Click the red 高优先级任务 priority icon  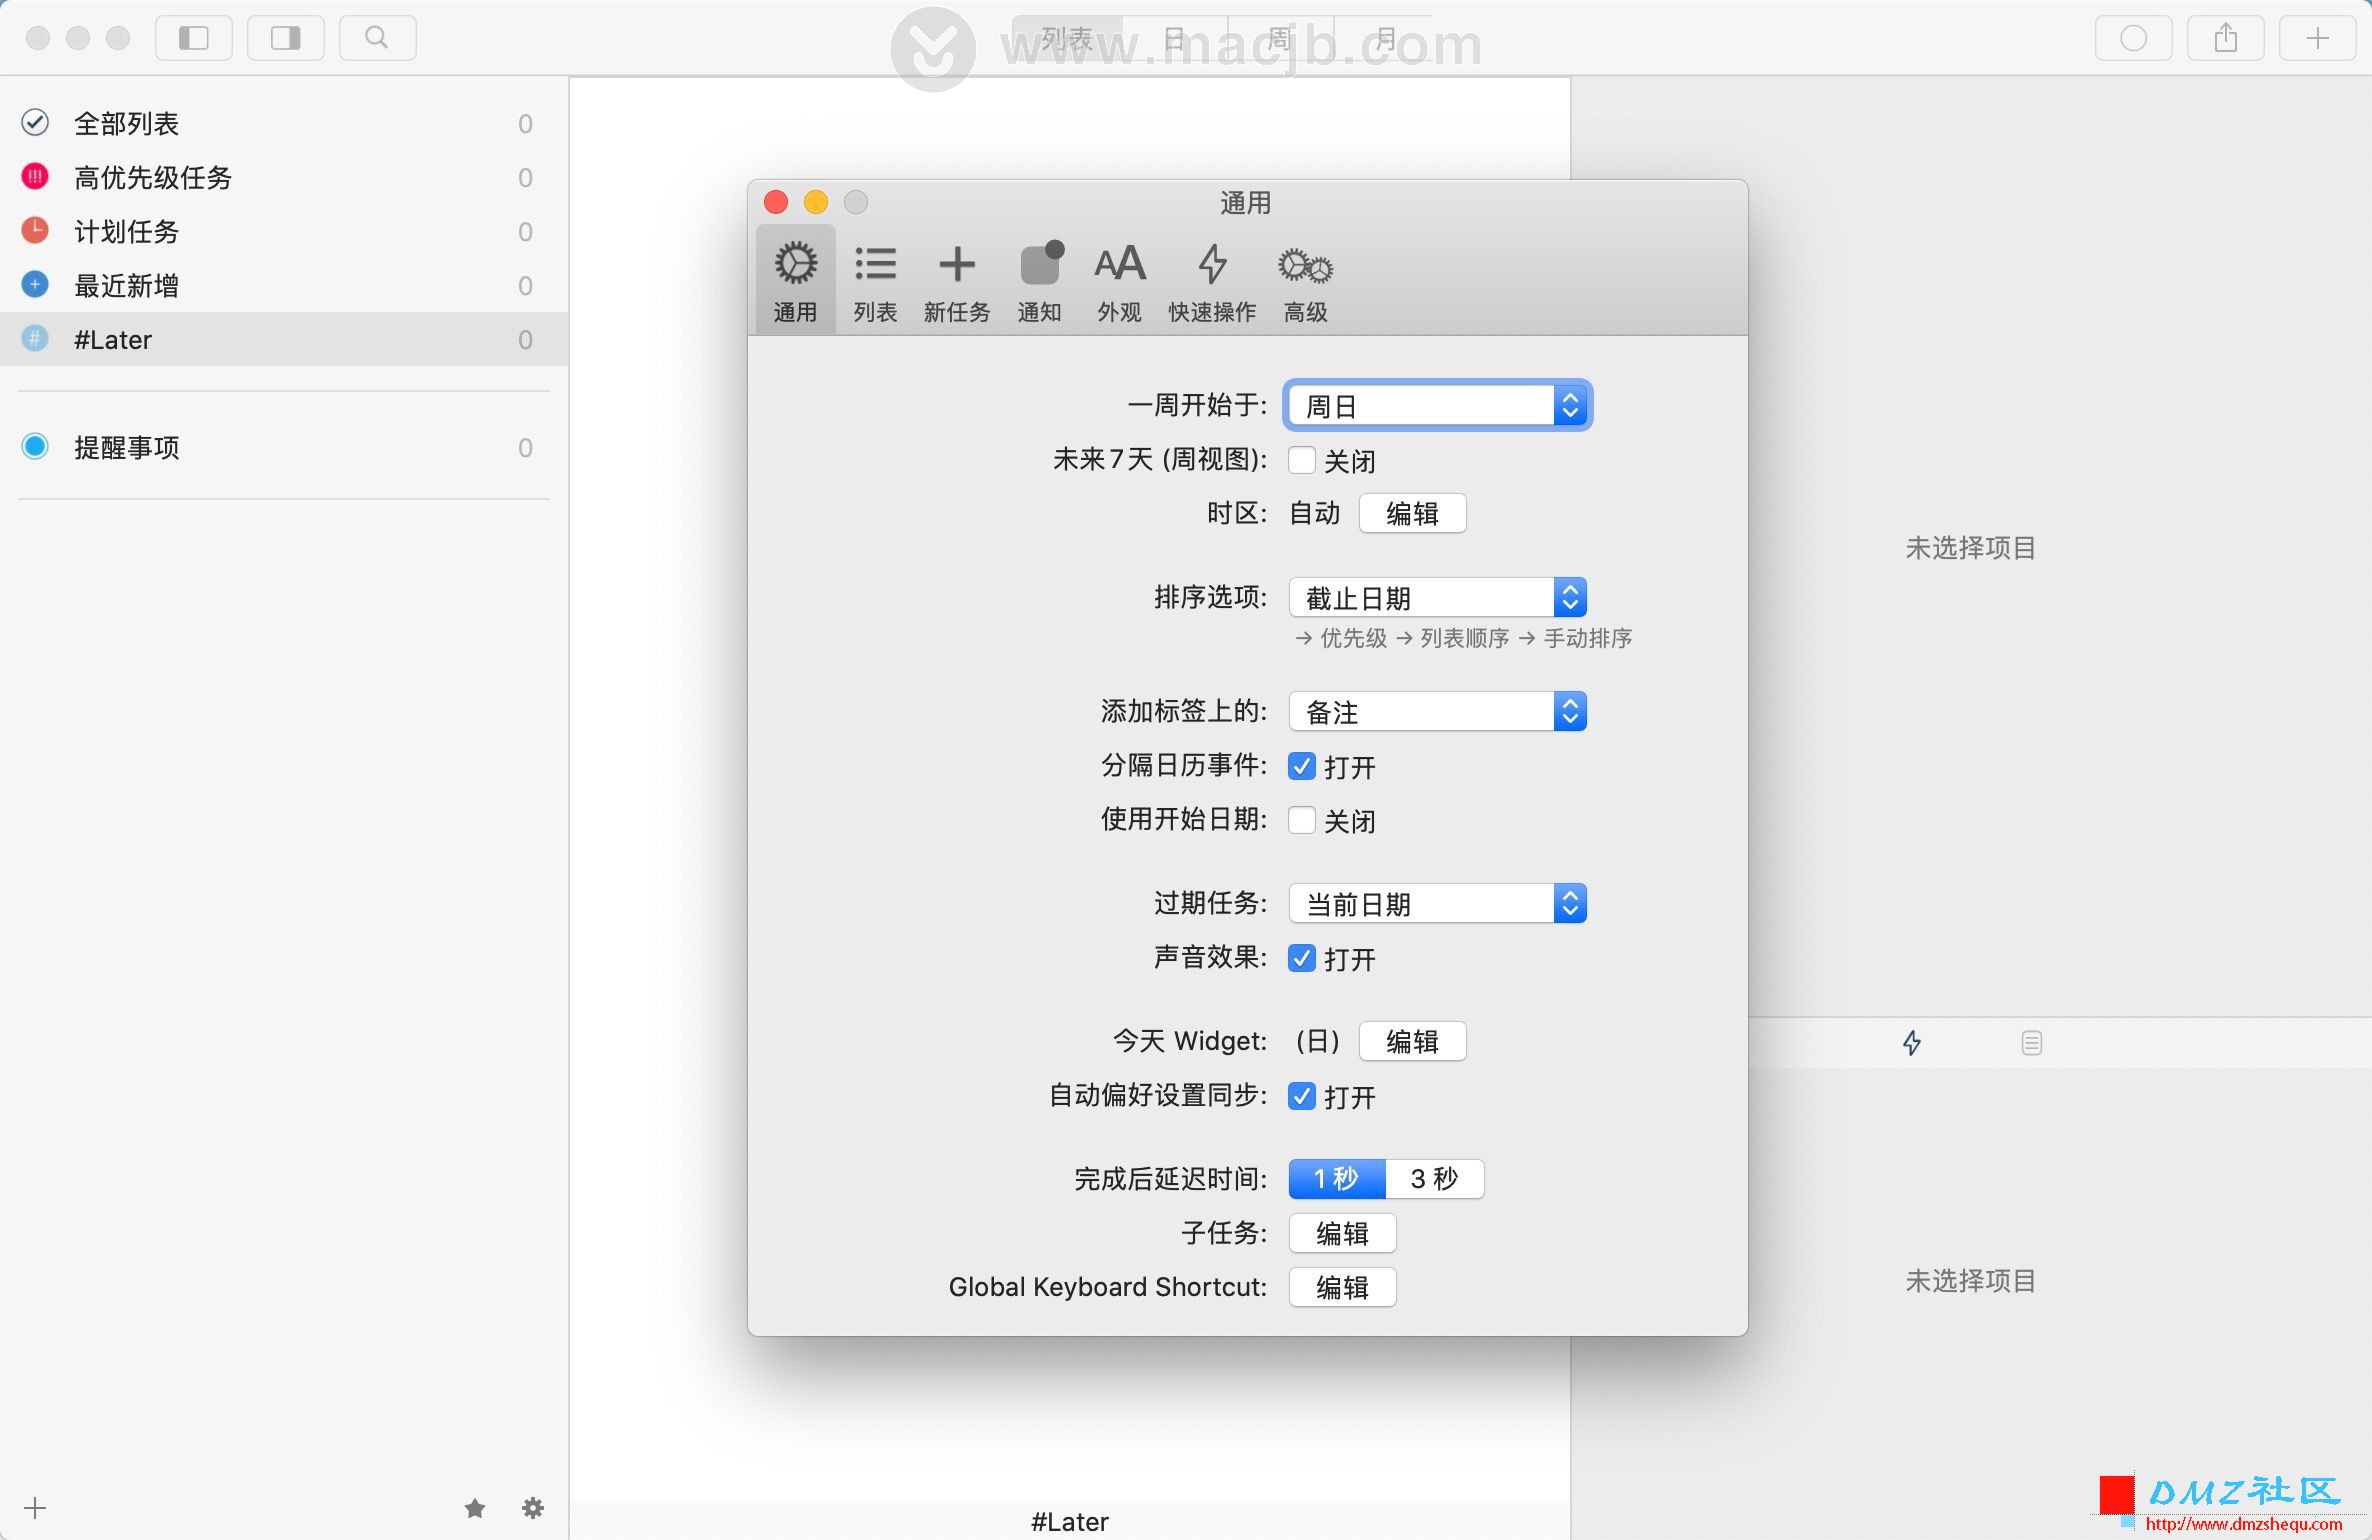35,176
